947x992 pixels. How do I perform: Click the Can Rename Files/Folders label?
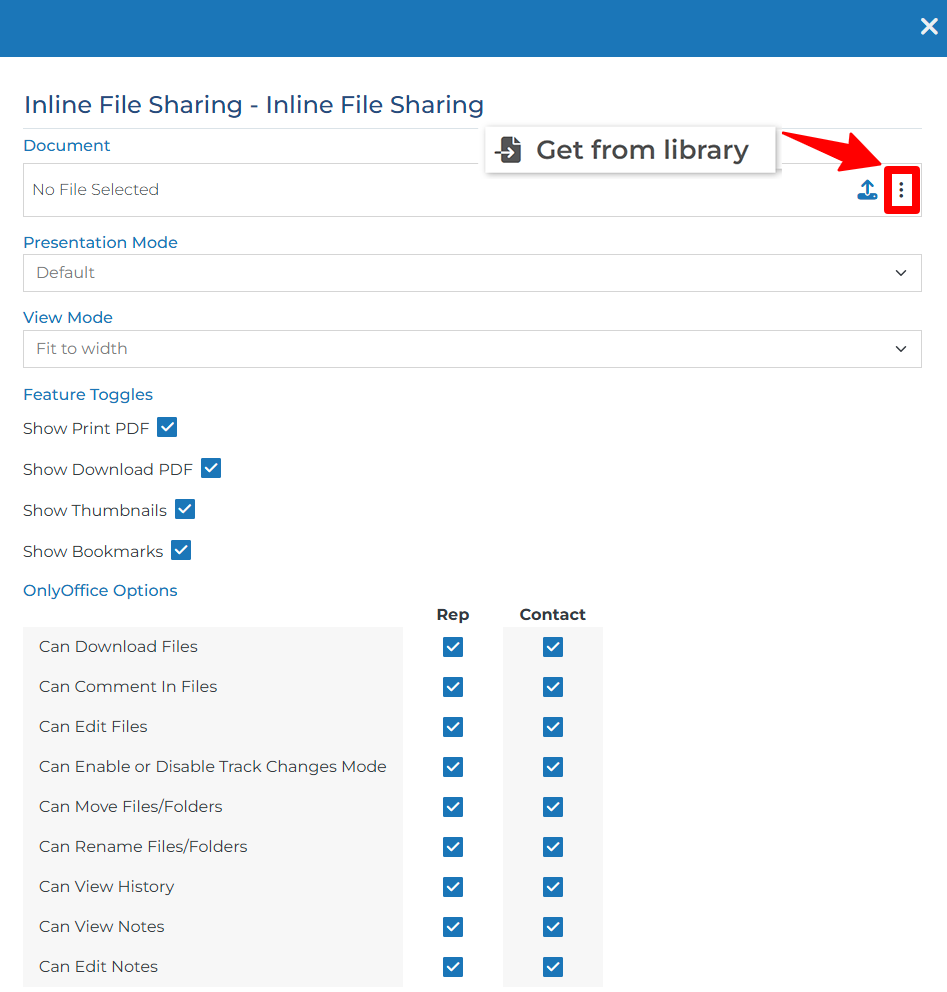143,846
